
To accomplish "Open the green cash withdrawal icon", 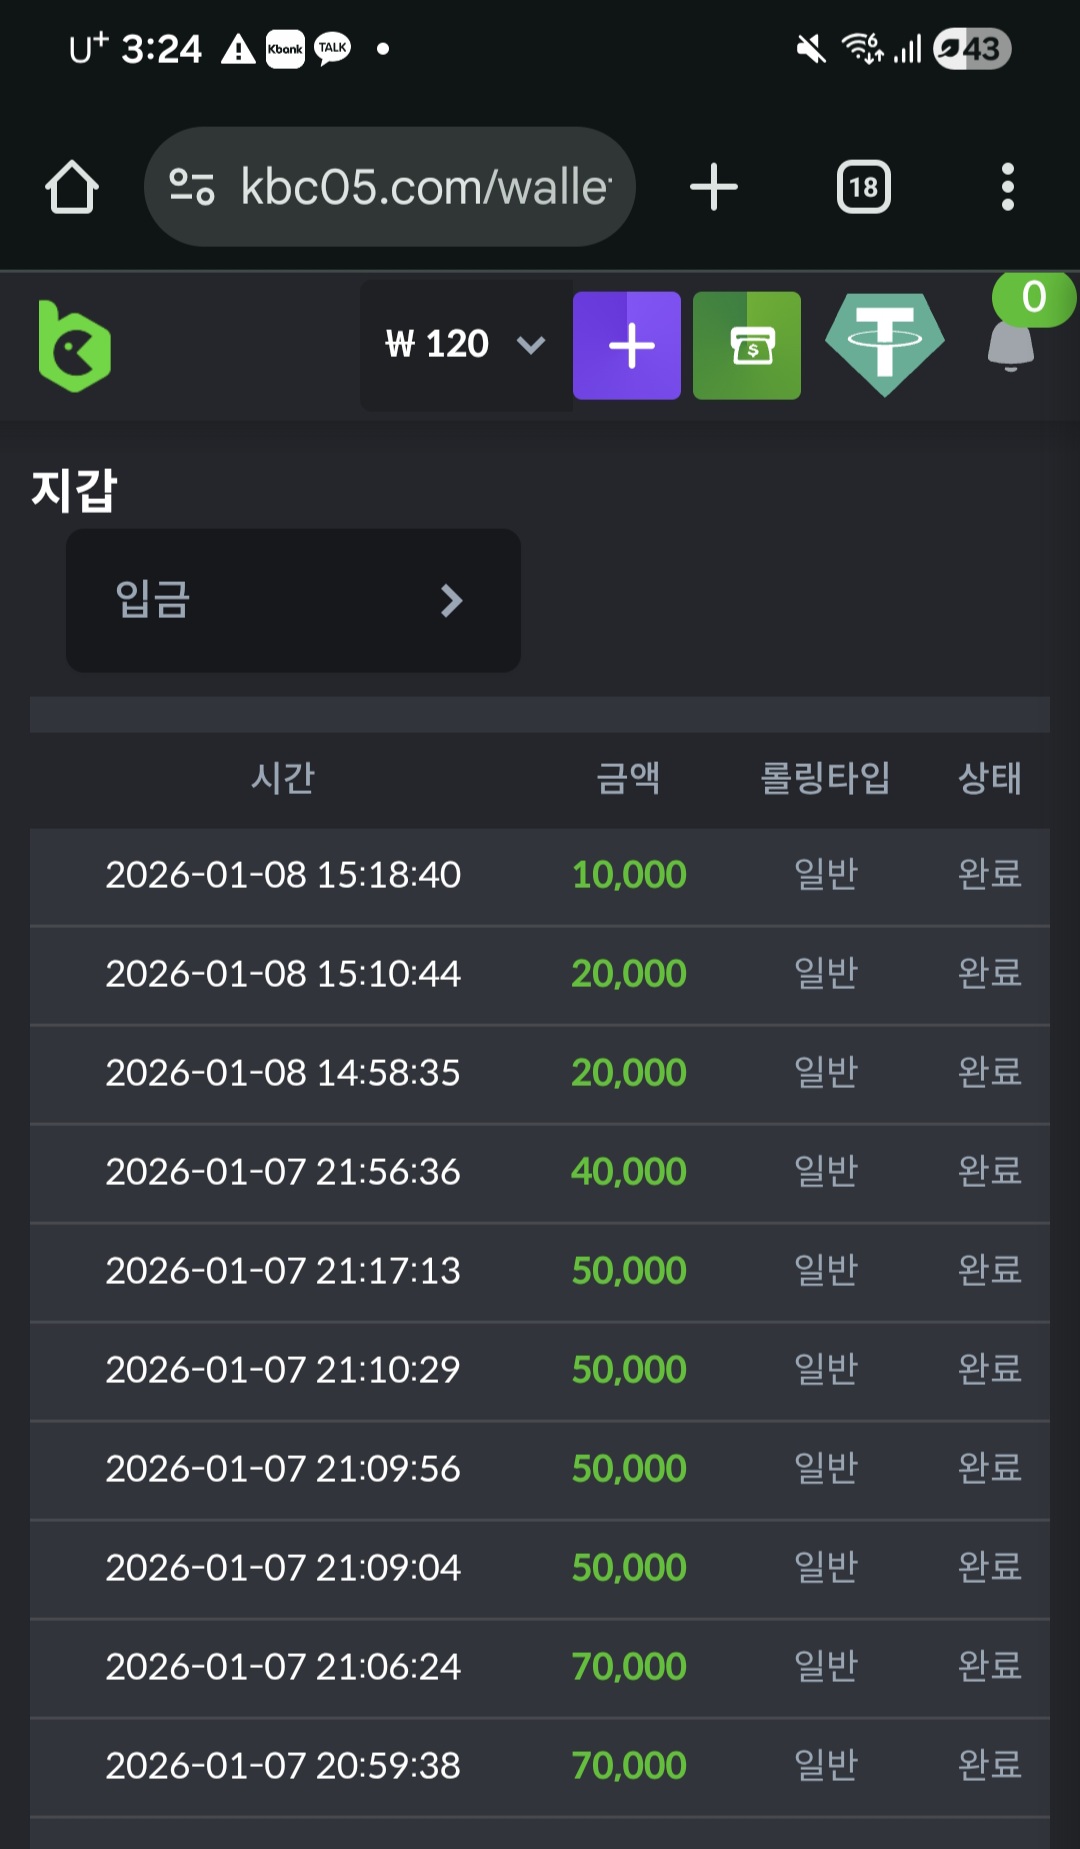I will [747, 346].
